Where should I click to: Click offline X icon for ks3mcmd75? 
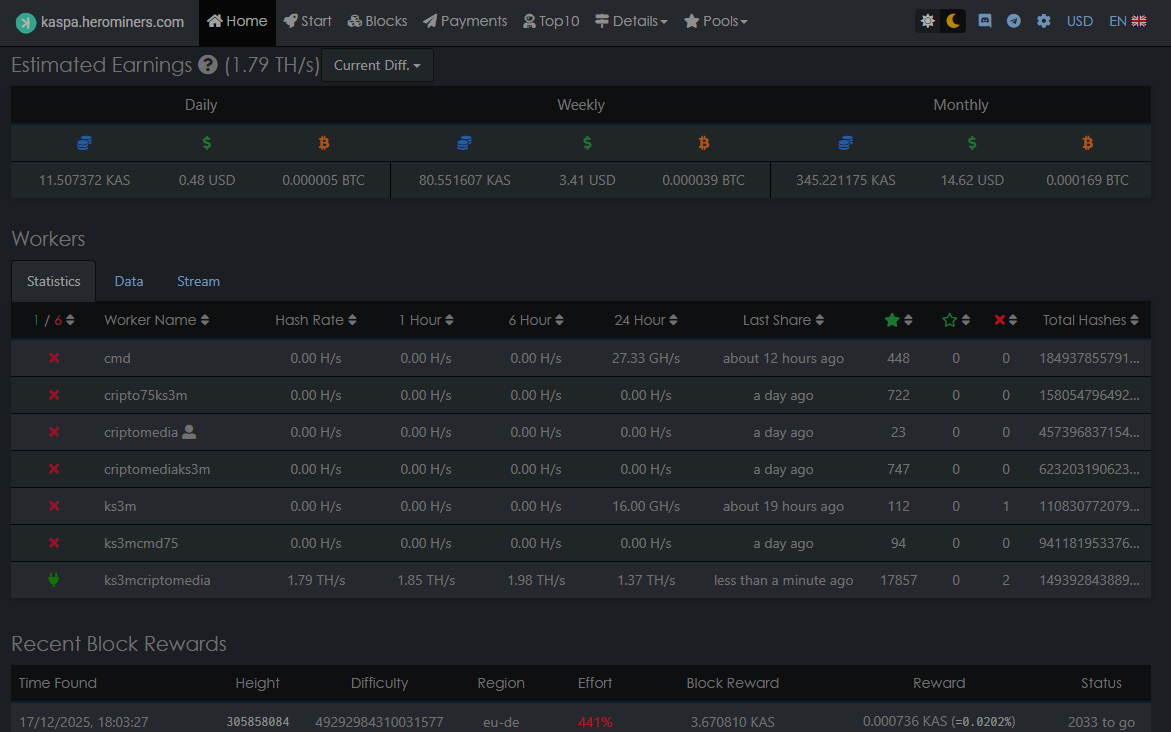tap(54, 543)
